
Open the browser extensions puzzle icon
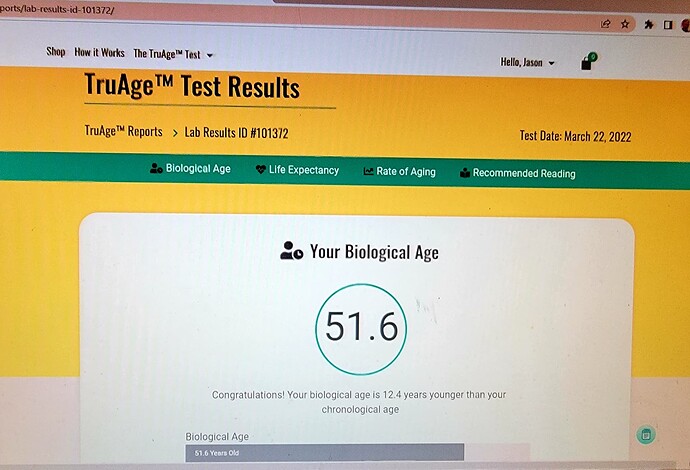(x=649, y=25)
